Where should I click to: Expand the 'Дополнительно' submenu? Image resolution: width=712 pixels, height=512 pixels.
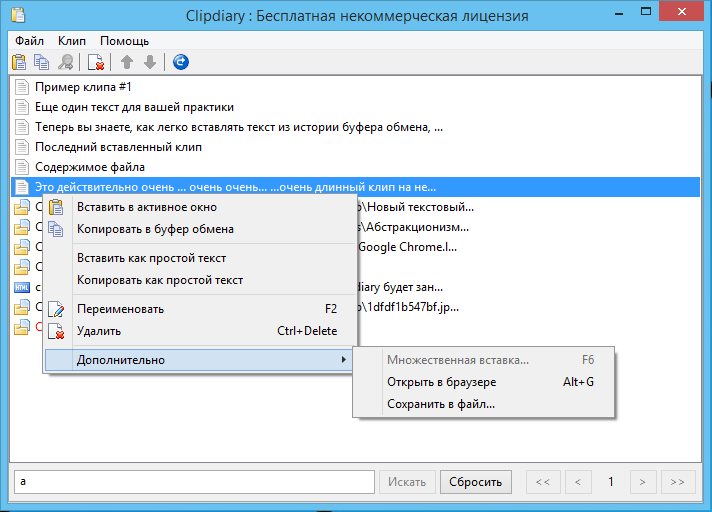coord(199,360)
